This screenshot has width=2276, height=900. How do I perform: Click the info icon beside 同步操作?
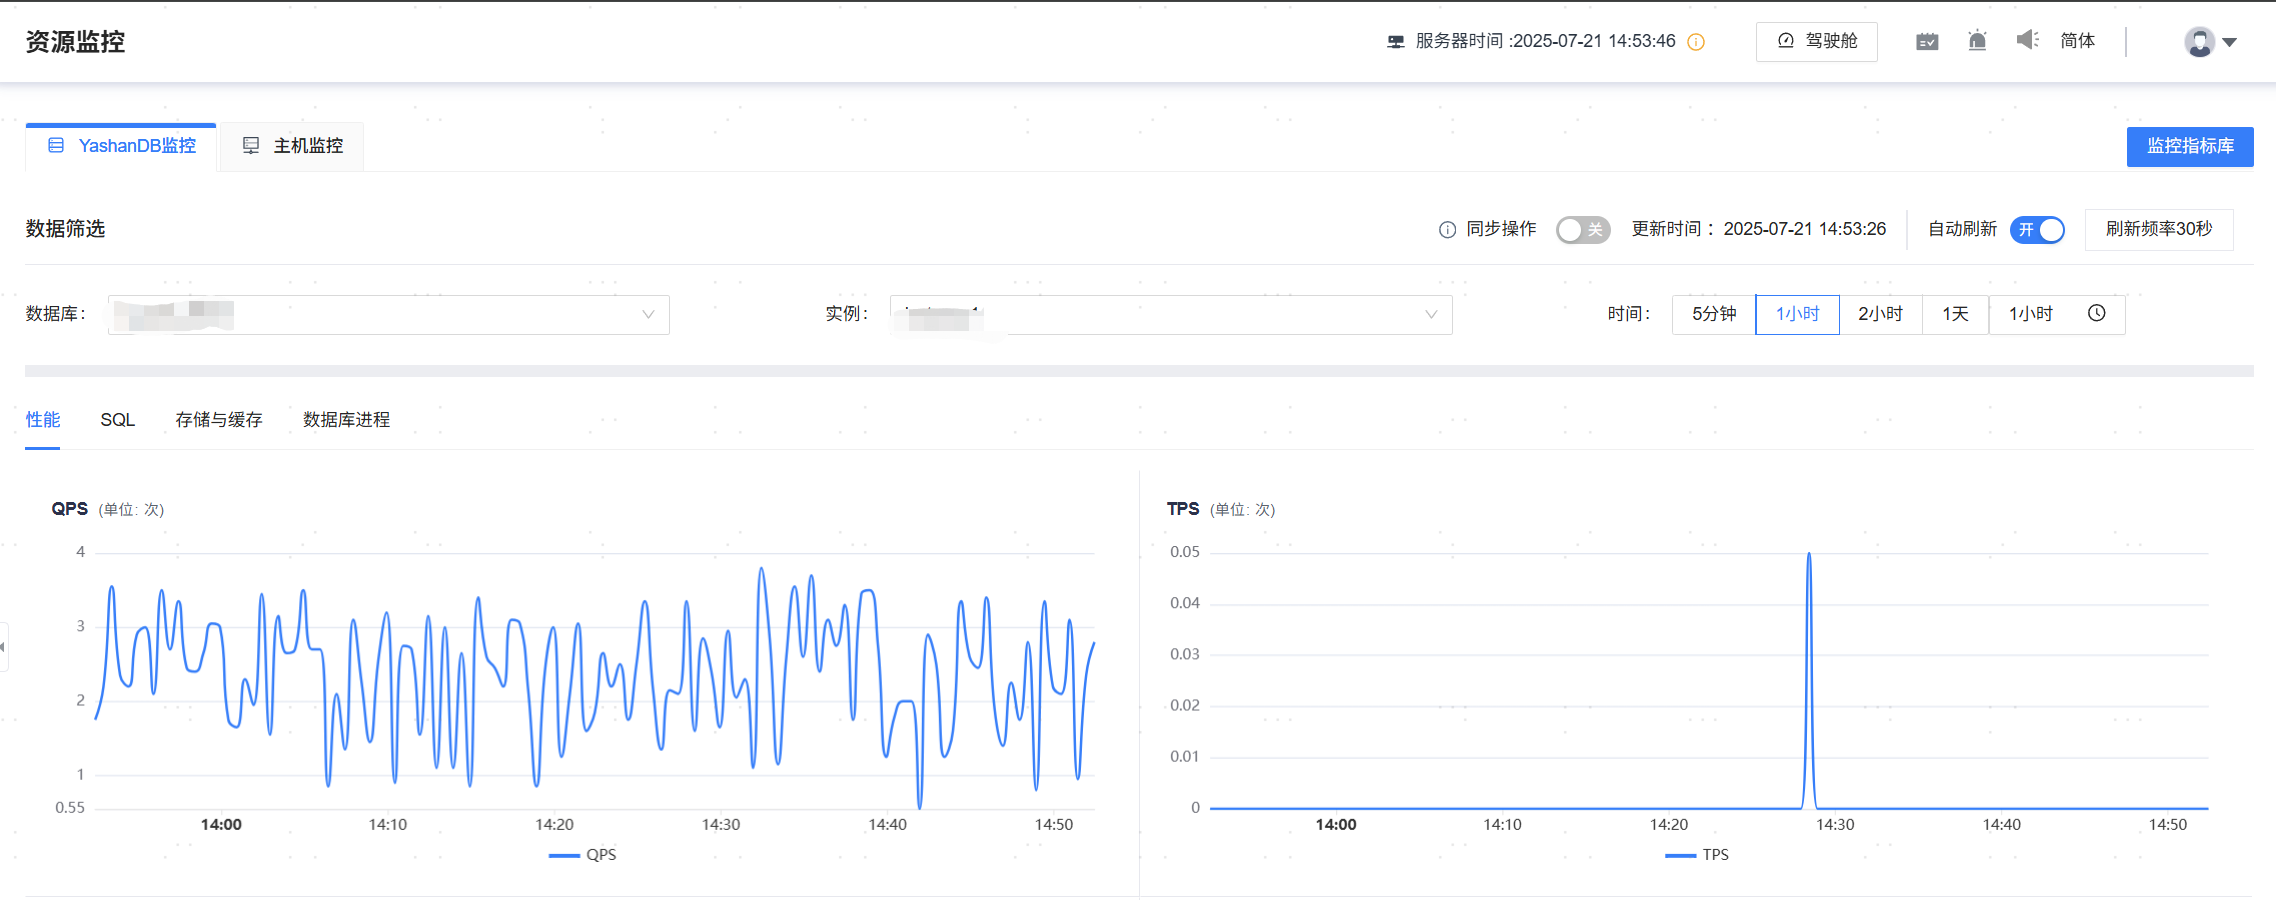pyautogui.click(x=1447, y=230)
